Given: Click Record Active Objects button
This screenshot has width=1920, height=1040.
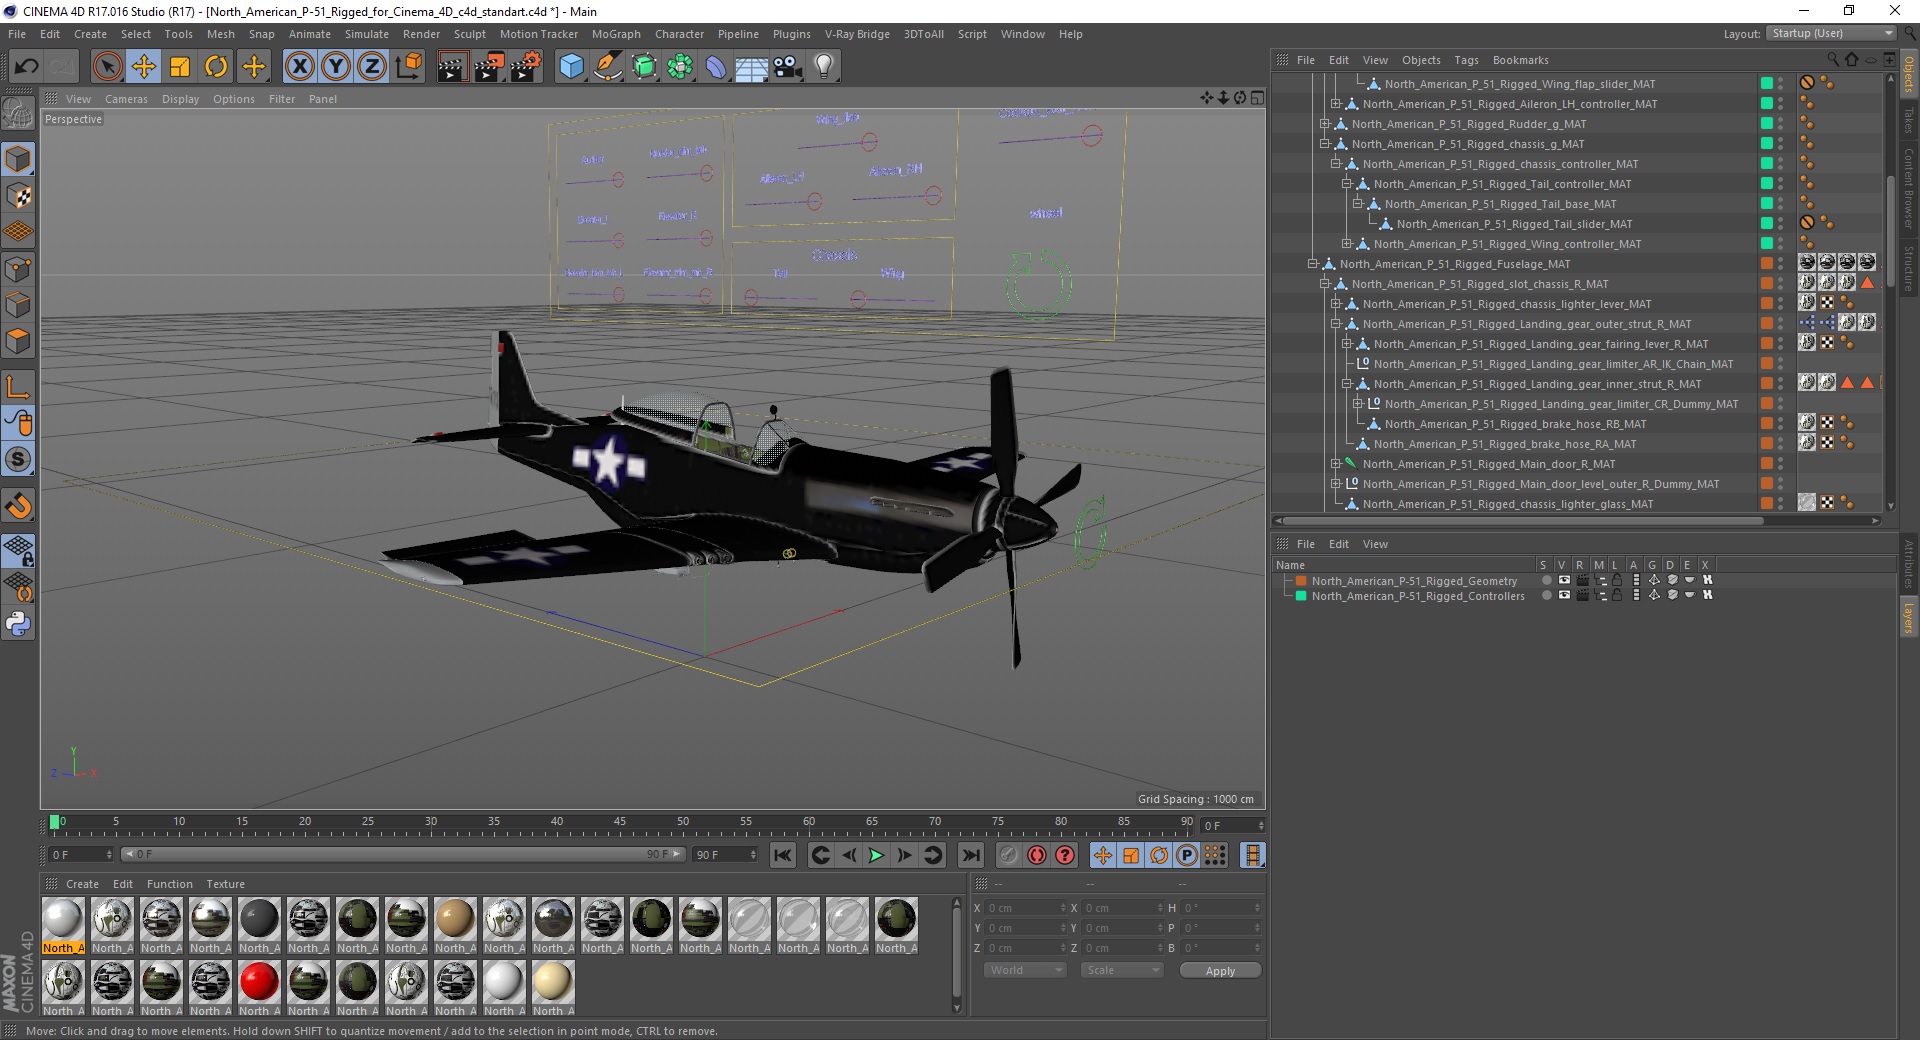Looking at the screenshot, I should pyautogui.click(x=1008, y=855).
